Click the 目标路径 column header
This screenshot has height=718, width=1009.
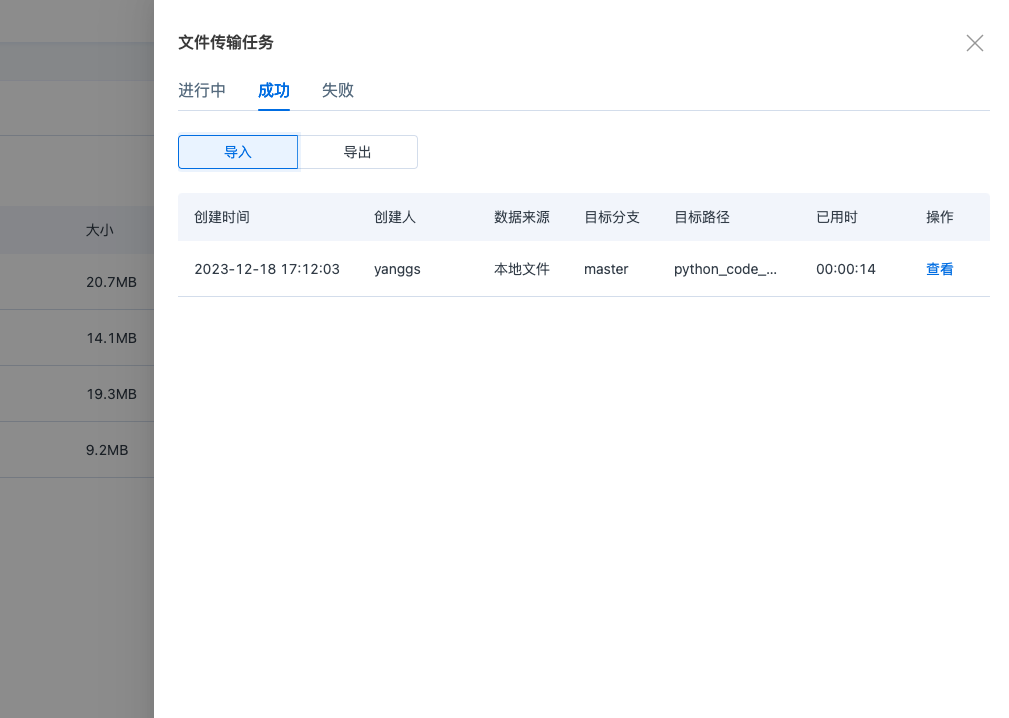(701, 217)
